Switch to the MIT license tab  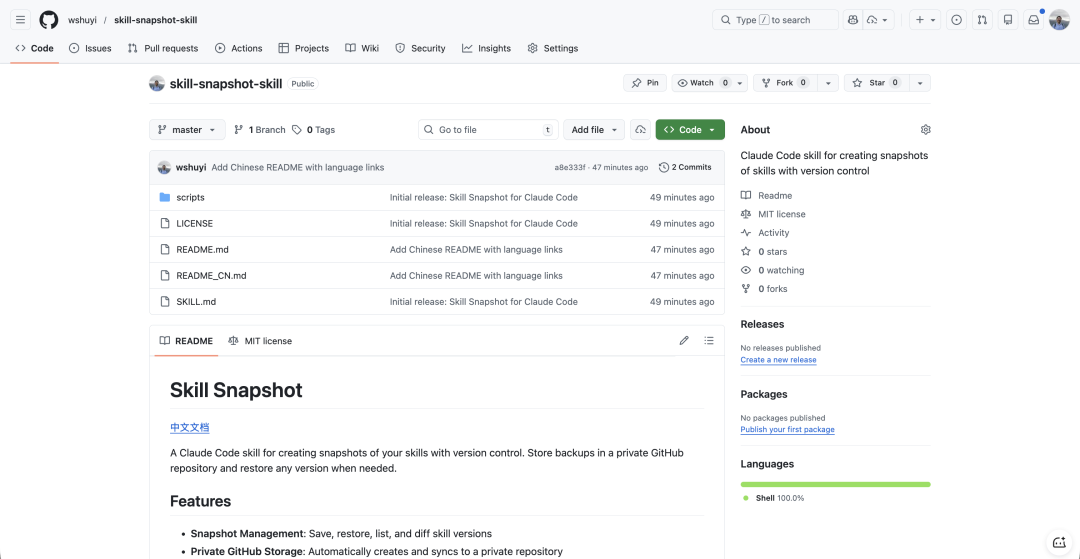[x=260, y=341]
